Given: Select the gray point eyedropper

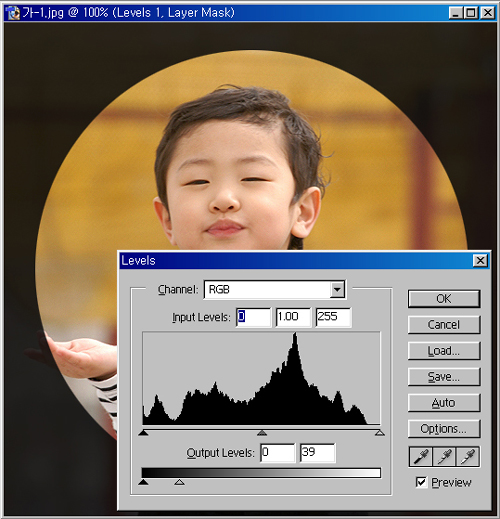Looking at the screenshot, I should [x=444, y=456].
